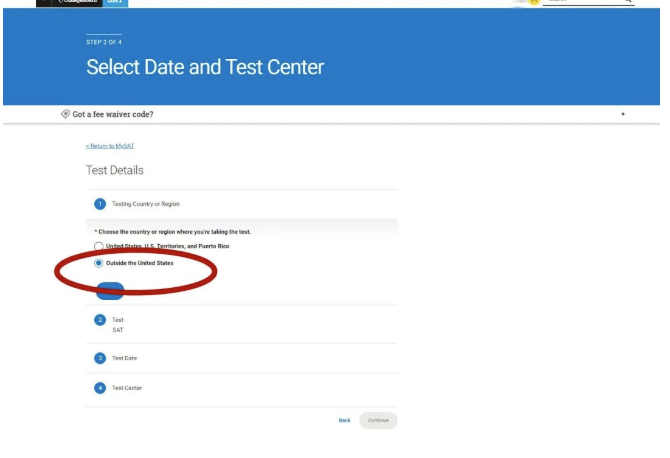Expand the Test Center section
This screenshot has width=670, height=458.
click(x=241, y=388)
